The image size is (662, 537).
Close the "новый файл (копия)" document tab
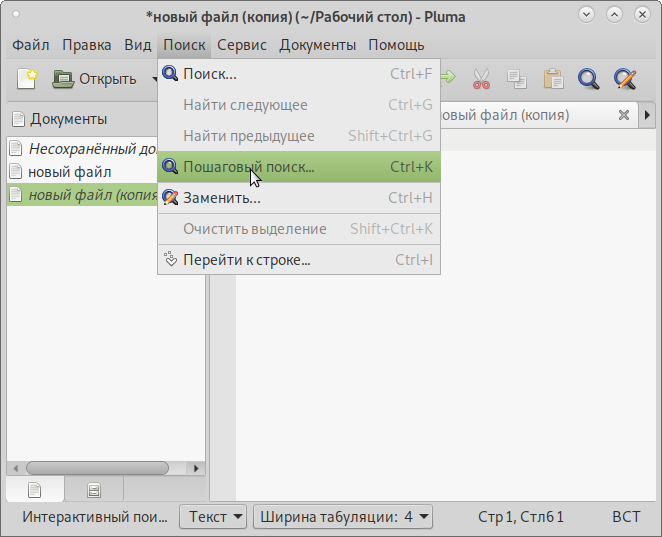coord(623,115)
